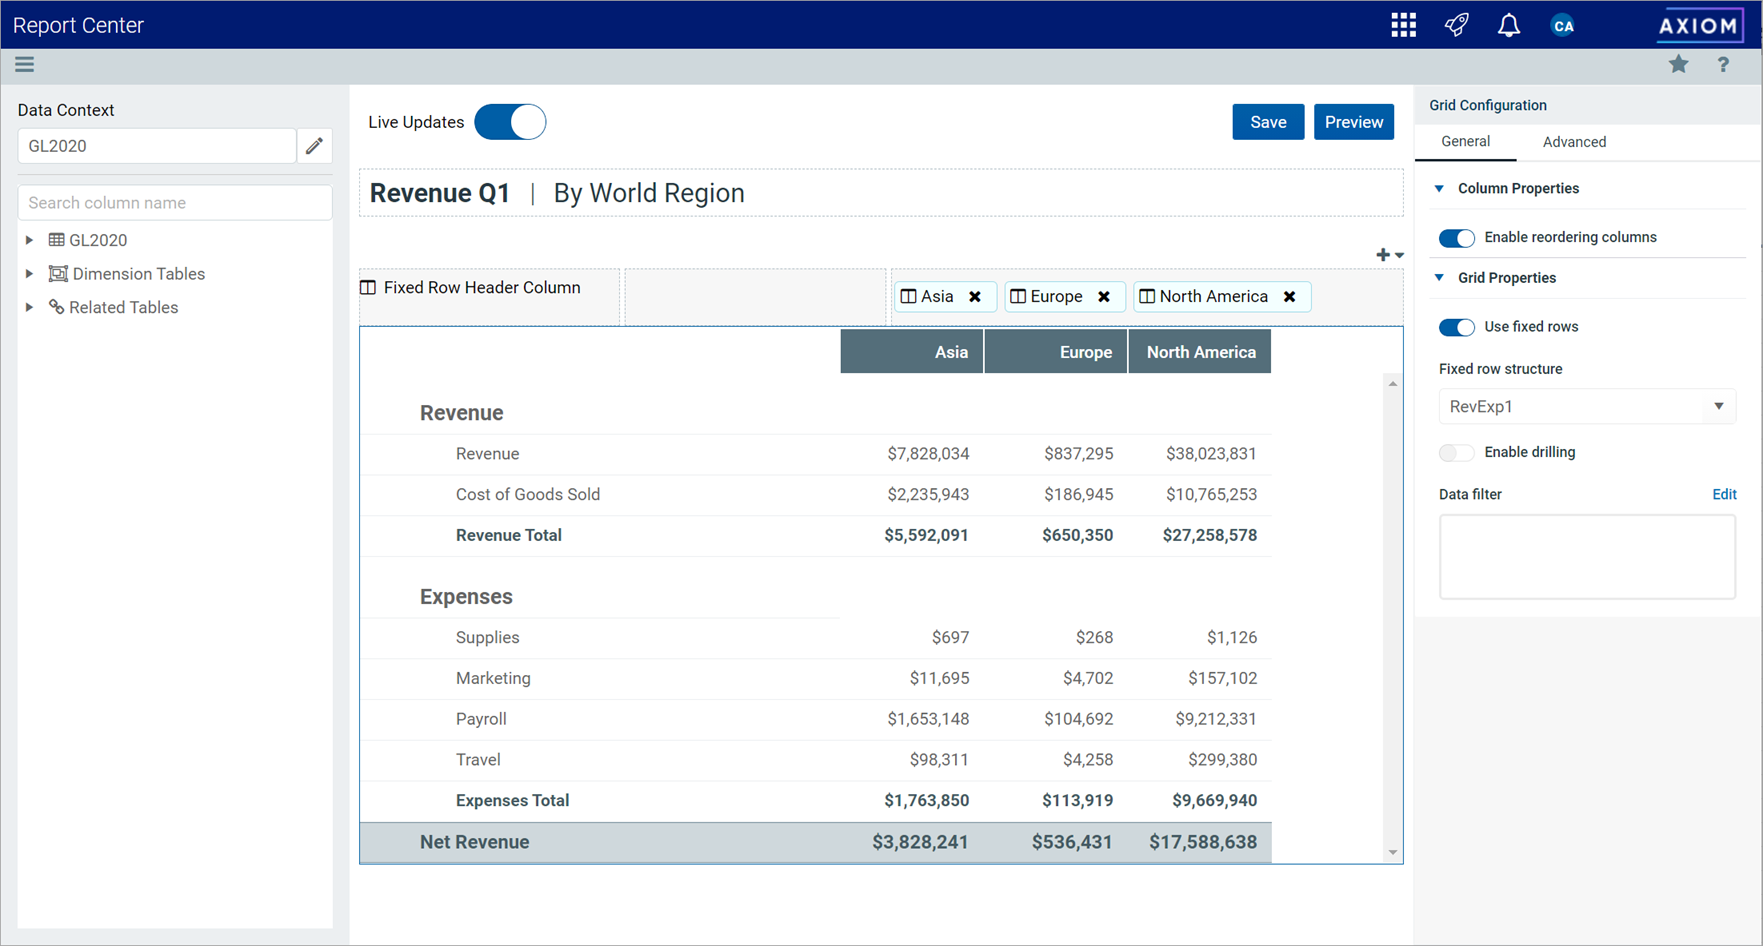Turn on Enable drilling

1456,453
